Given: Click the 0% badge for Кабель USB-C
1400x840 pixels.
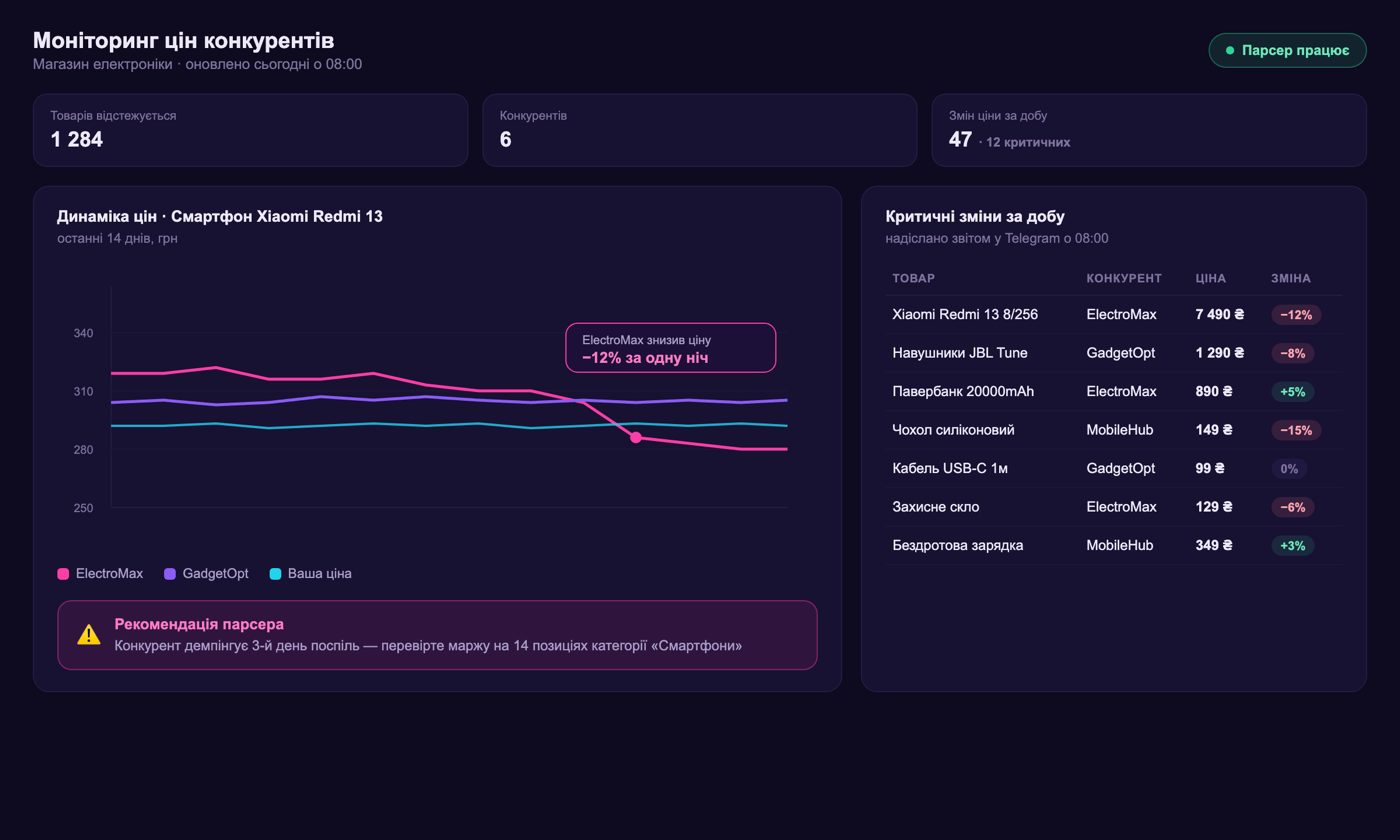Looking at the screenshot, I should 1289,468.
